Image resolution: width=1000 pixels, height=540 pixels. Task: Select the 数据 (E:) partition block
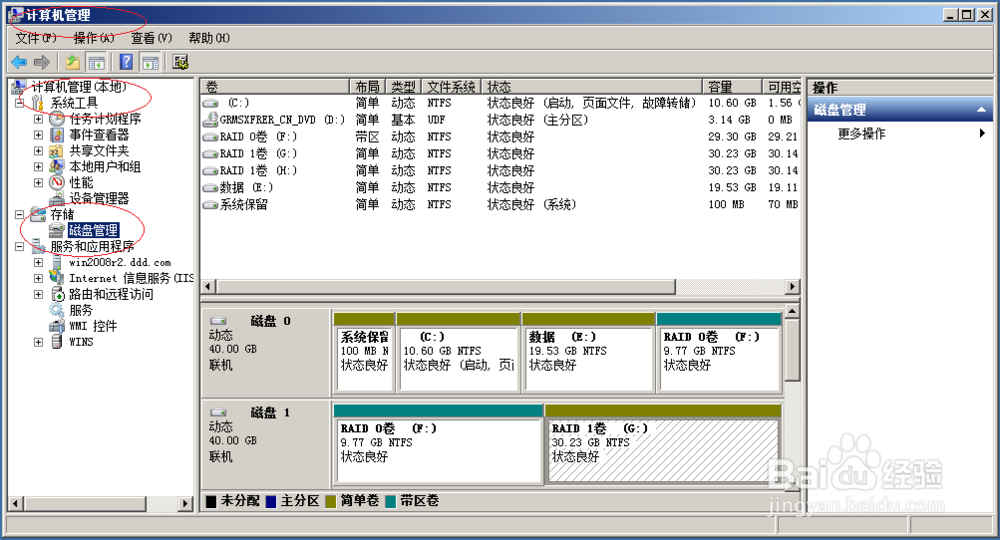pos(588,353)
